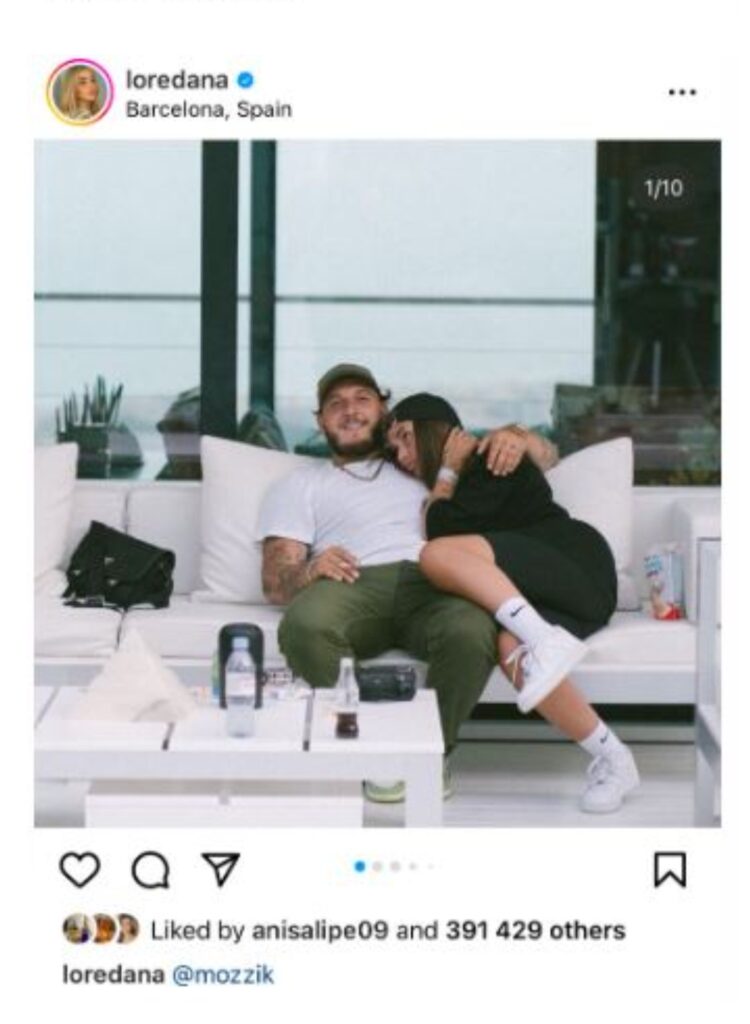Viewport: 750px width, 1024px height.
Task: Click the blue verified badge next to loredana
Action: click(x=245, y=80)
